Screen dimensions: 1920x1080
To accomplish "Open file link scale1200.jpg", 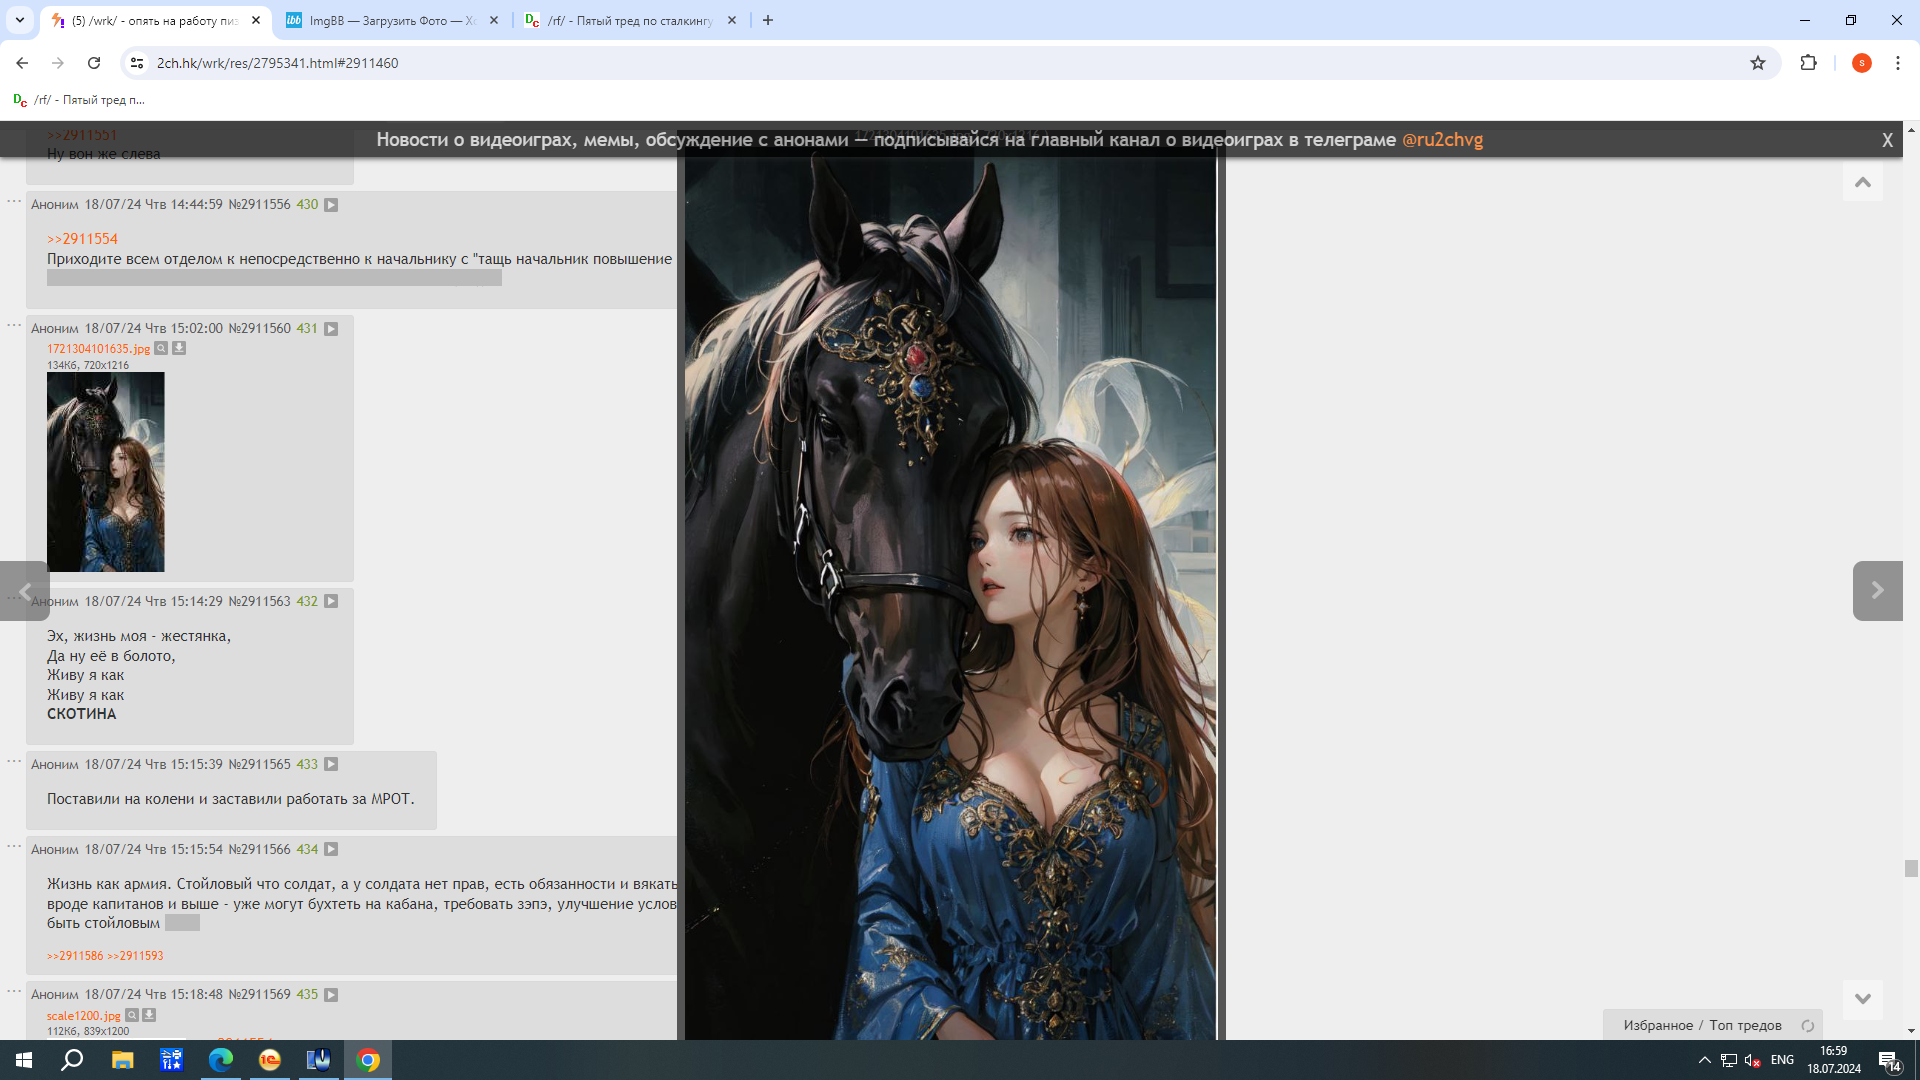I will click(83, 1016).
